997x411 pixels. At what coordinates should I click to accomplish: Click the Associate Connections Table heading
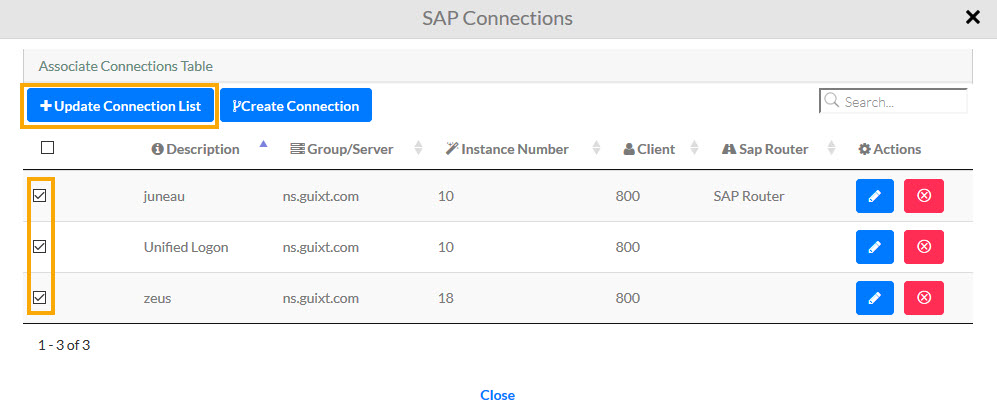[x=125, y=66]
